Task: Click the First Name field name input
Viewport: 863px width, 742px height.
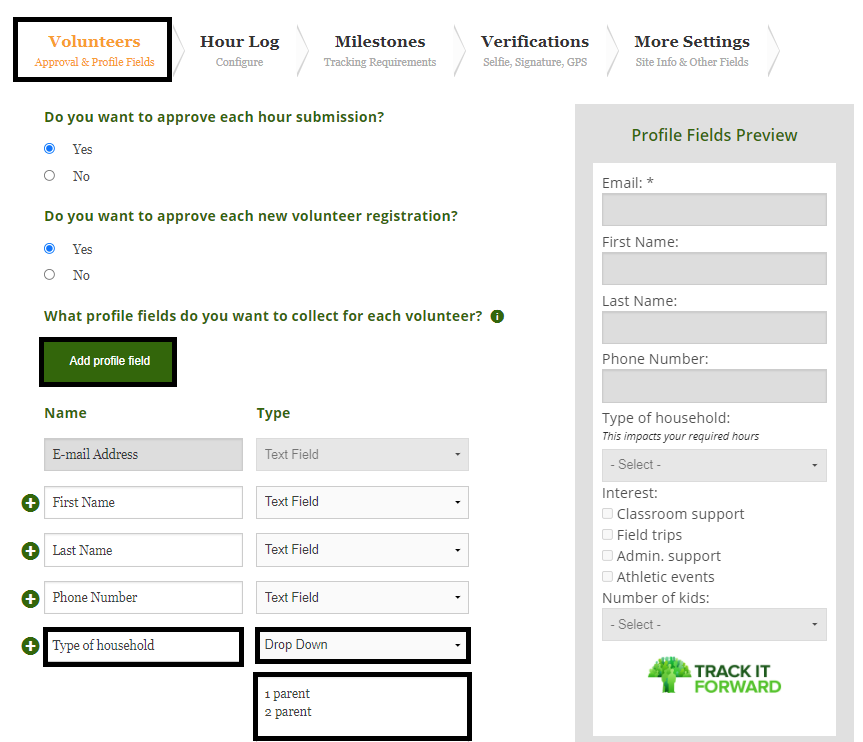Action: 143,502
